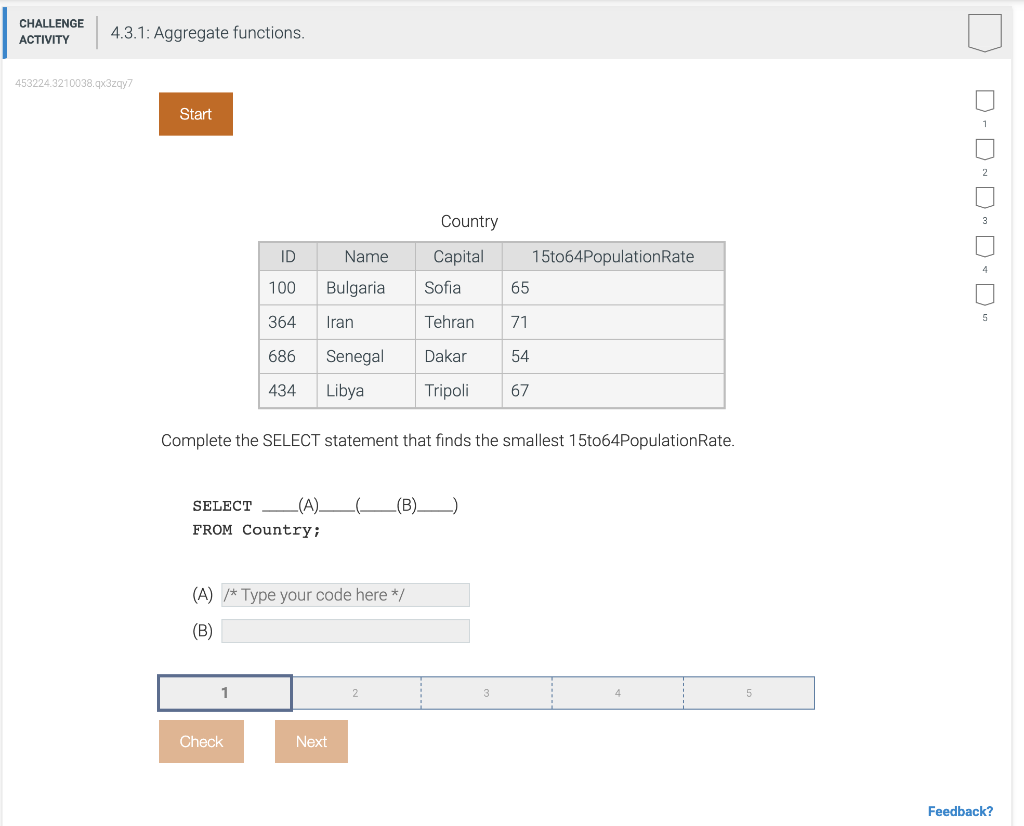
Task: Submit your answer with the Check button
Action: (x=201, y=741)
